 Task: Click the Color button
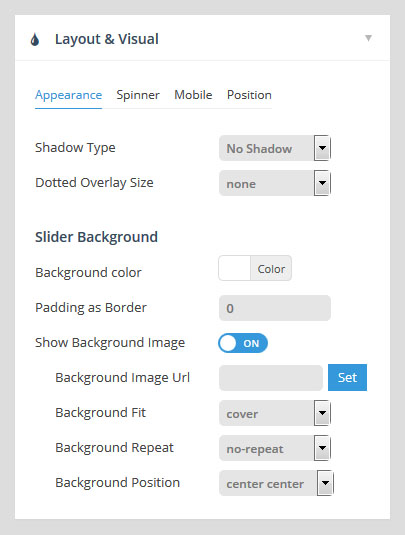point(271,268)
